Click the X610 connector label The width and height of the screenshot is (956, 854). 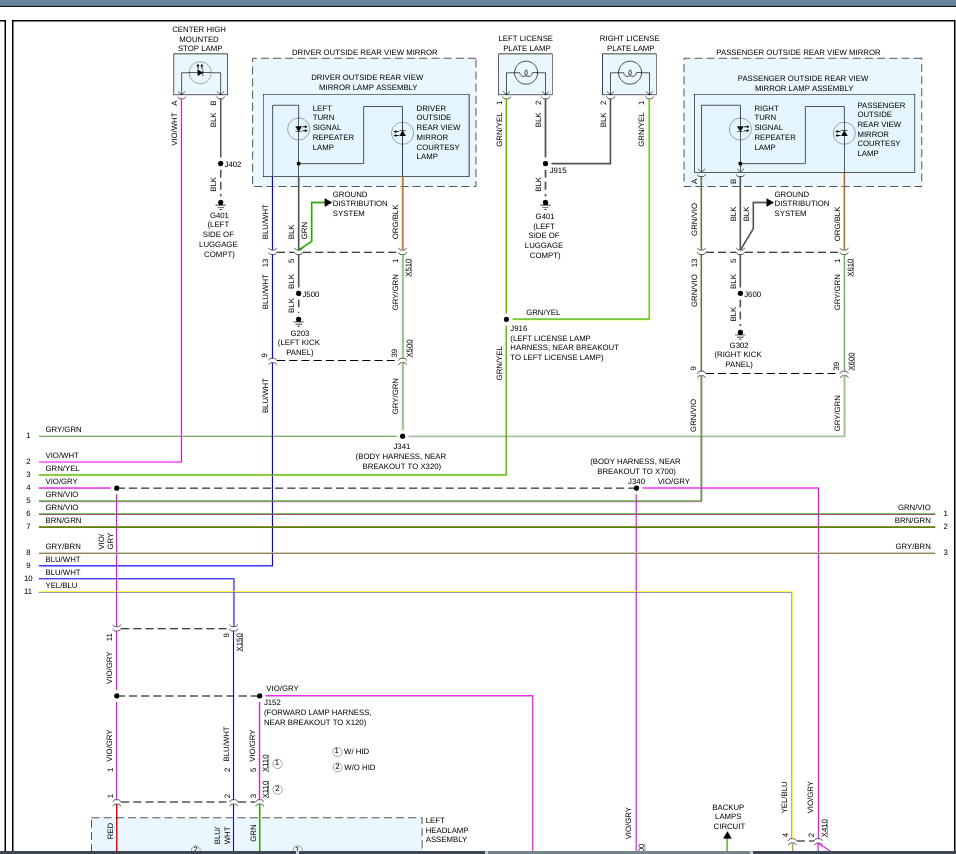(x=851, y=268)
